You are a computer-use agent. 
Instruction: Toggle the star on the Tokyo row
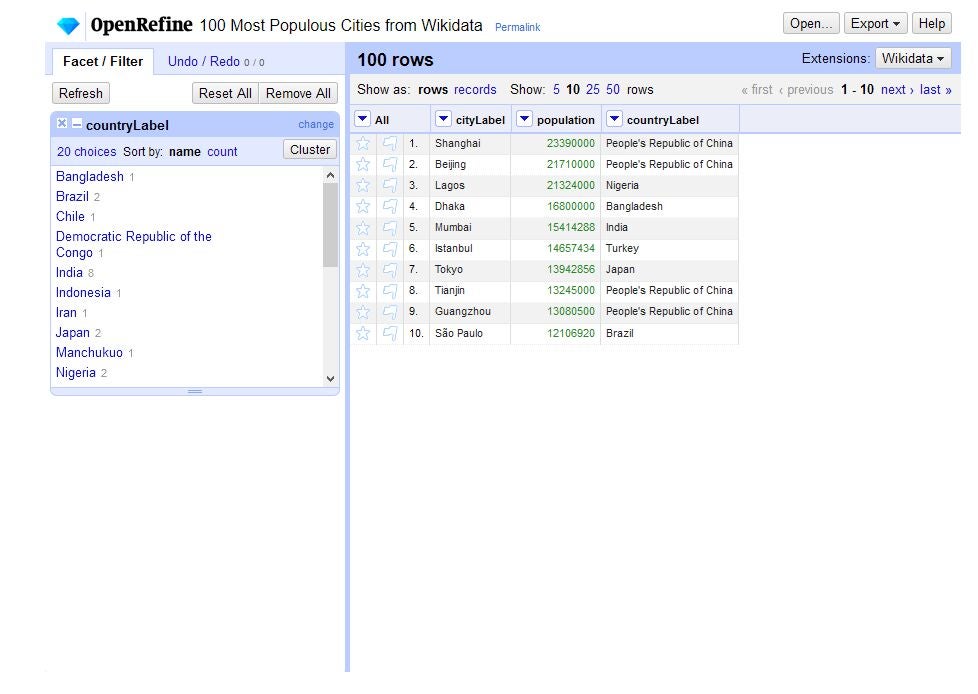362,269
